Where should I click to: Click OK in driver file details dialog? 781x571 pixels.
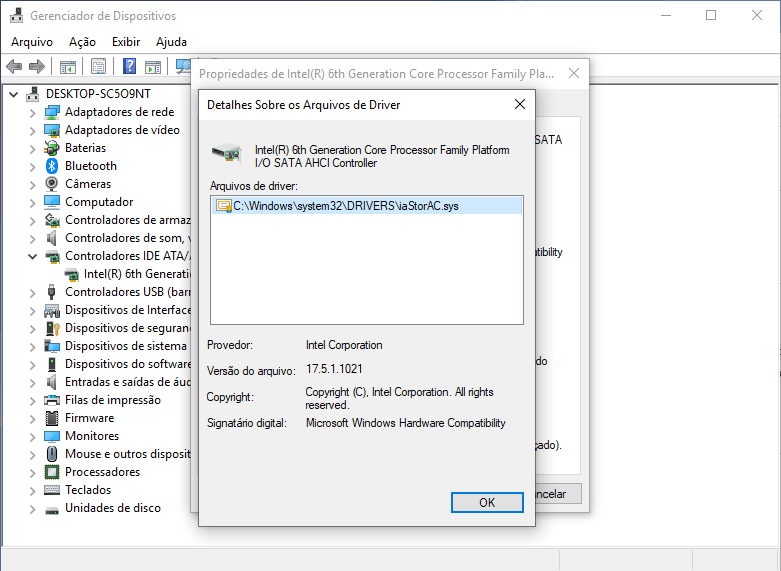coord(487,502)
